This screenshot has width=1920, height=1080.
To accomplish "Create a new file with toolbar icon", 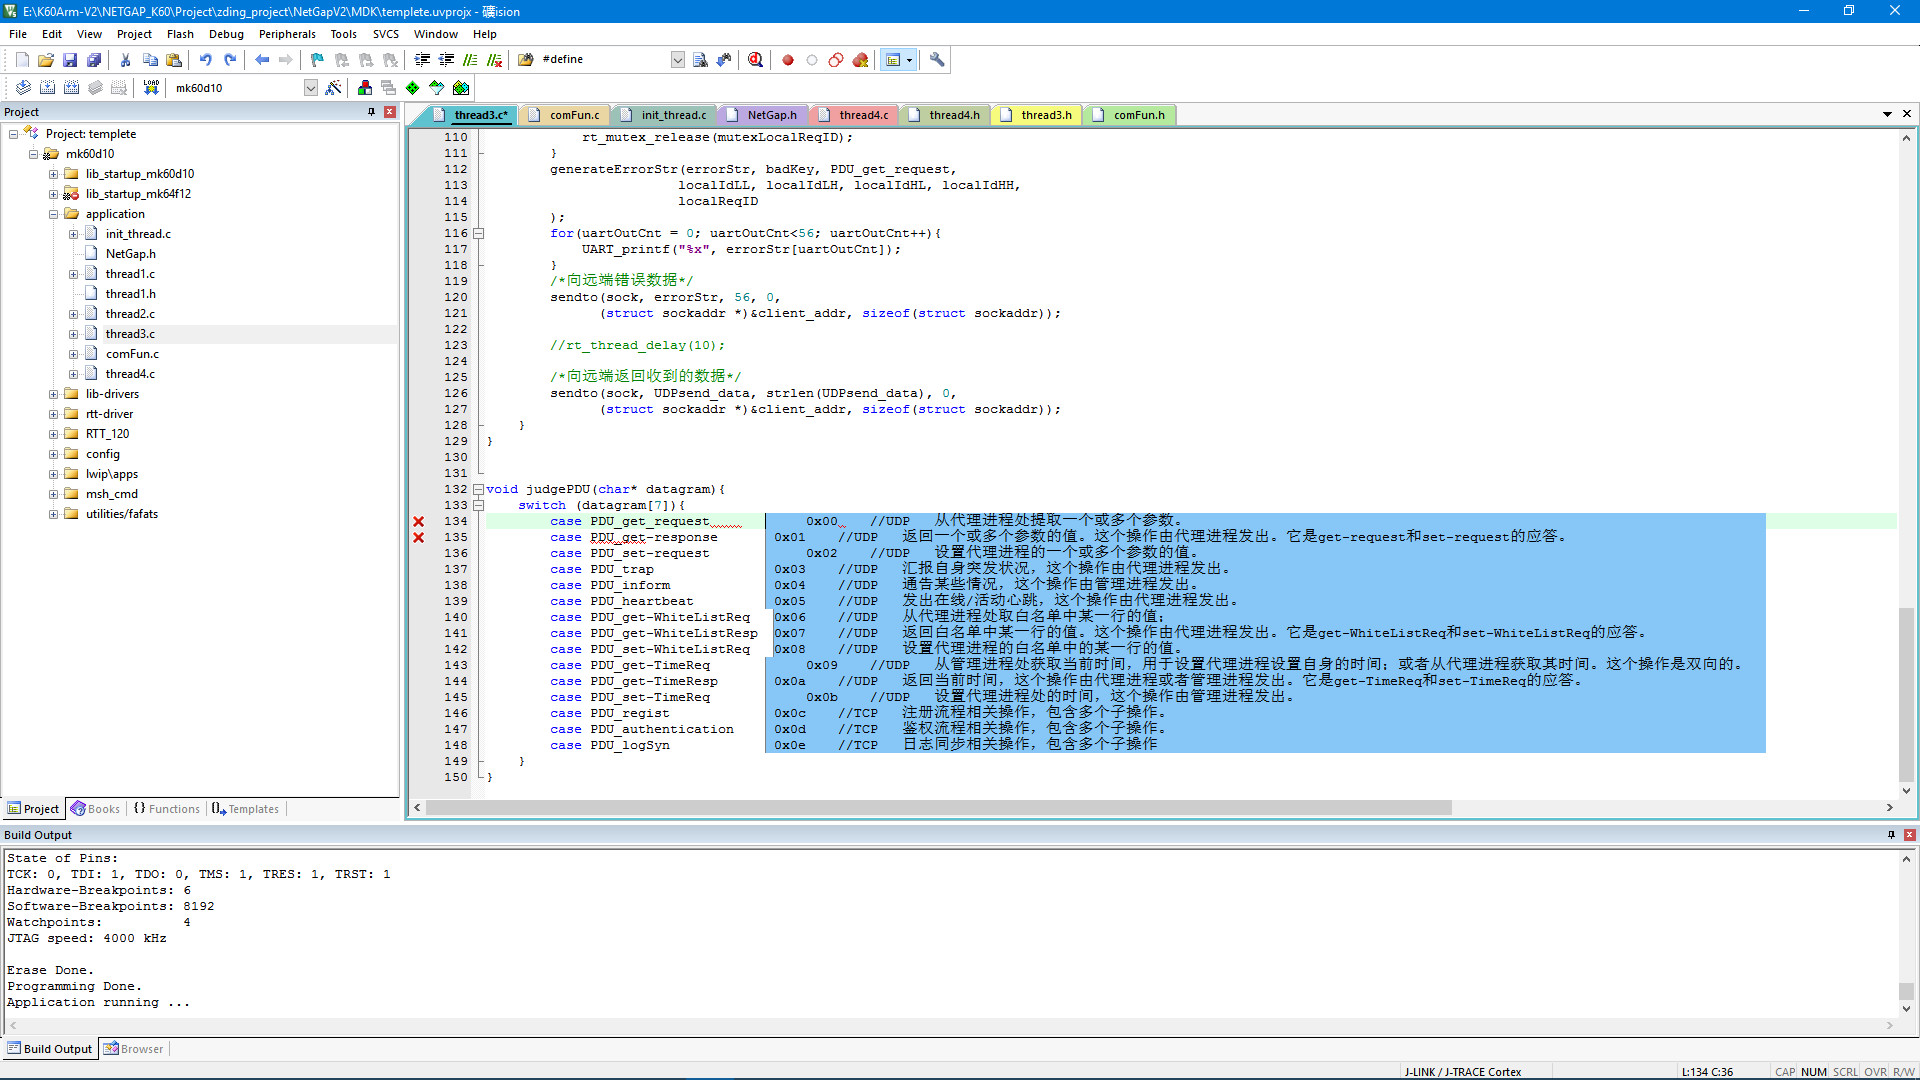I will click(x=22, y=60).
